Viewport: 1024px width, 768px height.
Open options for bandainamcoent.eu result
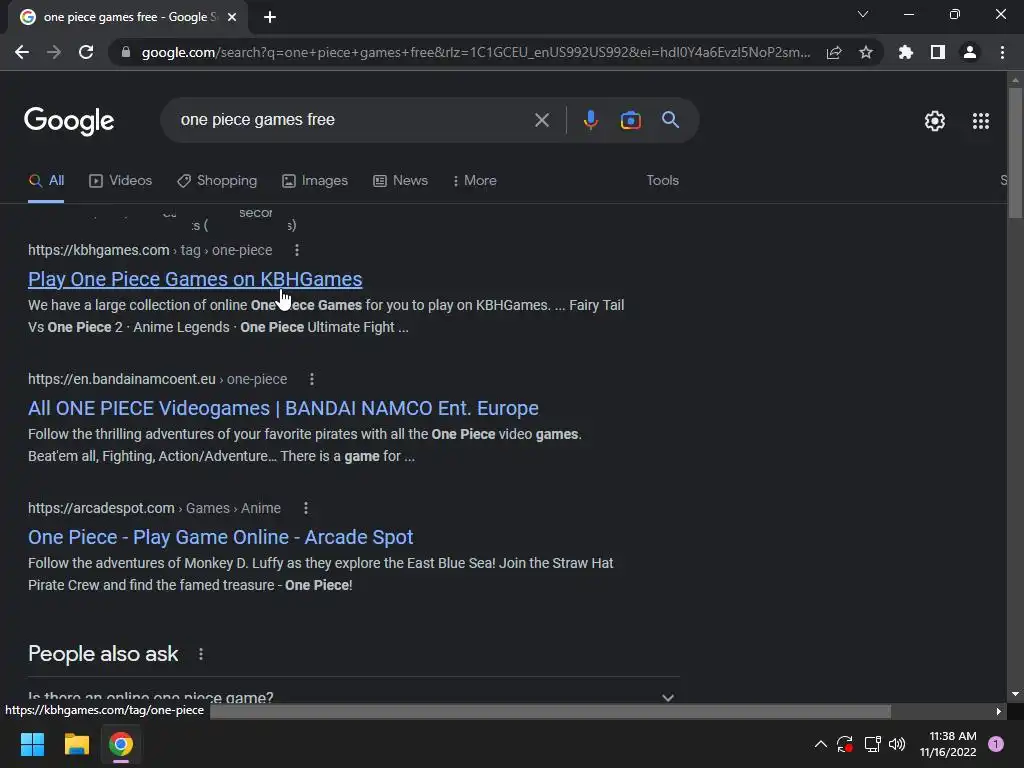click(312, 379)
